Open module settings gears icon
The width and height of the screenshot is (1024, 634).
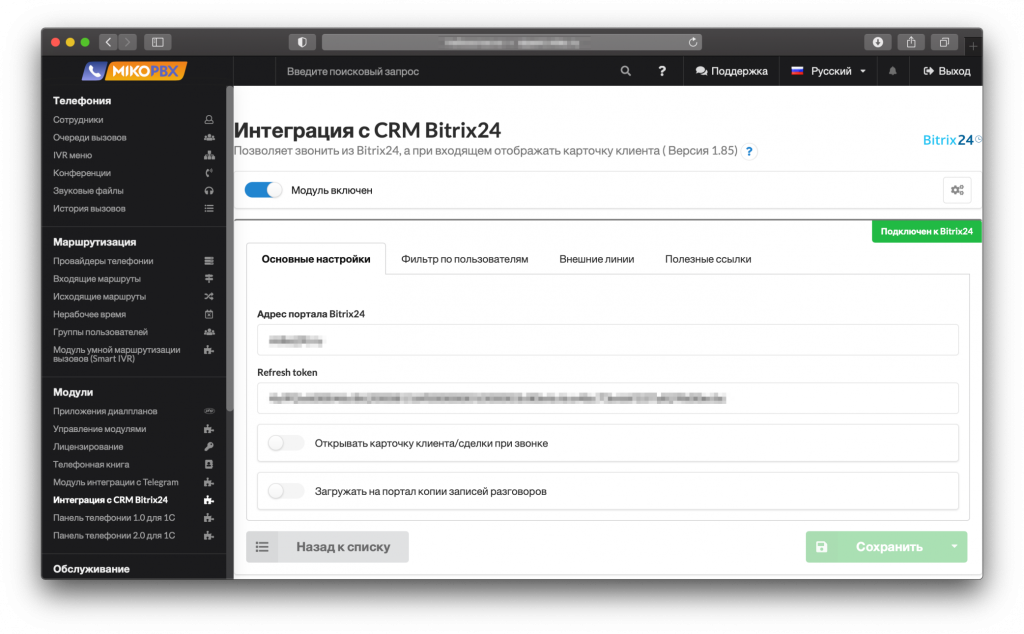coord(957,190)
